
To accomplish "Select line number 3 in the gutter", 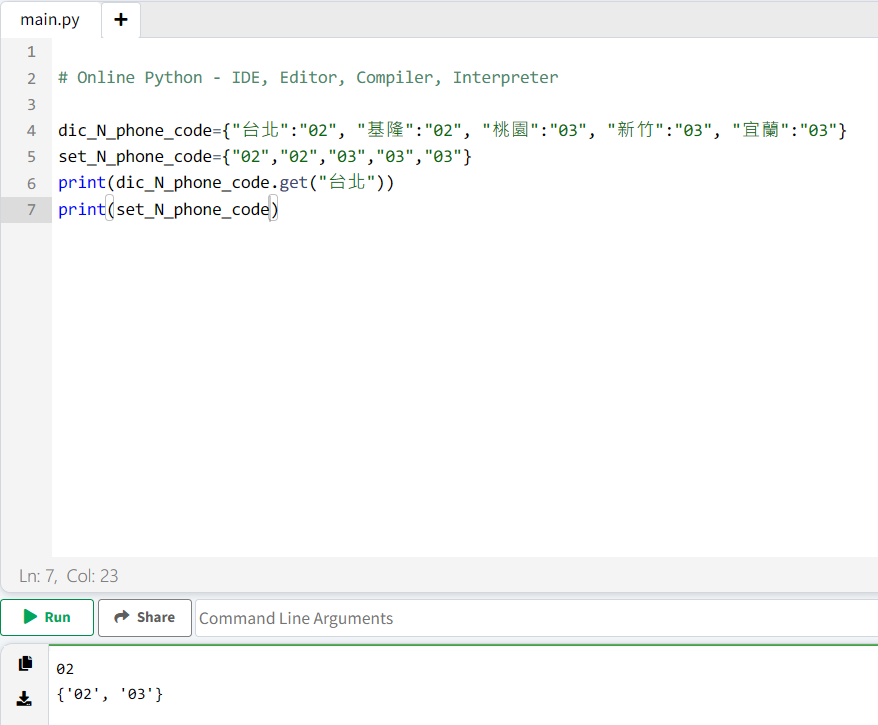I will (31, 105).
